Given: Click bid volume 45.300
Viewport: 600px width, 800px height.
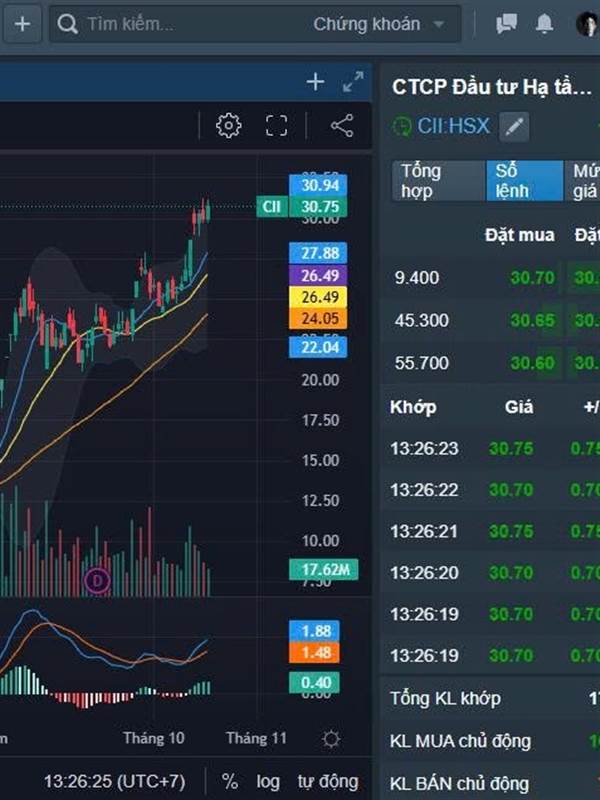Looking at the screenshot, I should (x=421, y=320).
